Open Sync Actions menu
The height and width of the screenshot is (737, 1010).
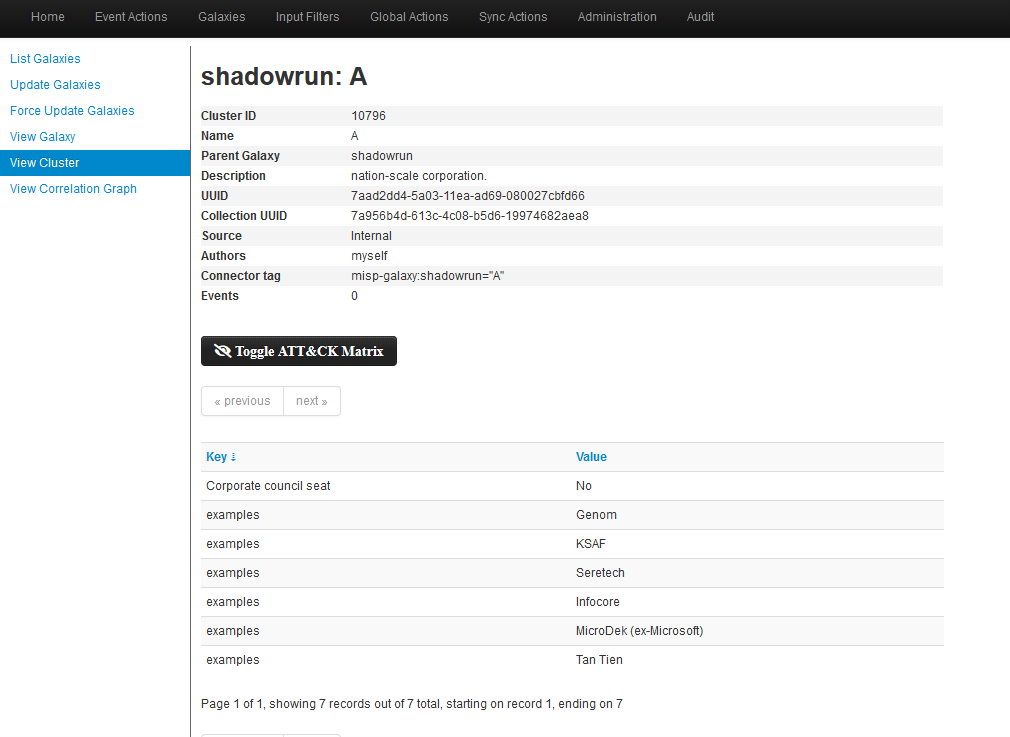coord(513,17)
